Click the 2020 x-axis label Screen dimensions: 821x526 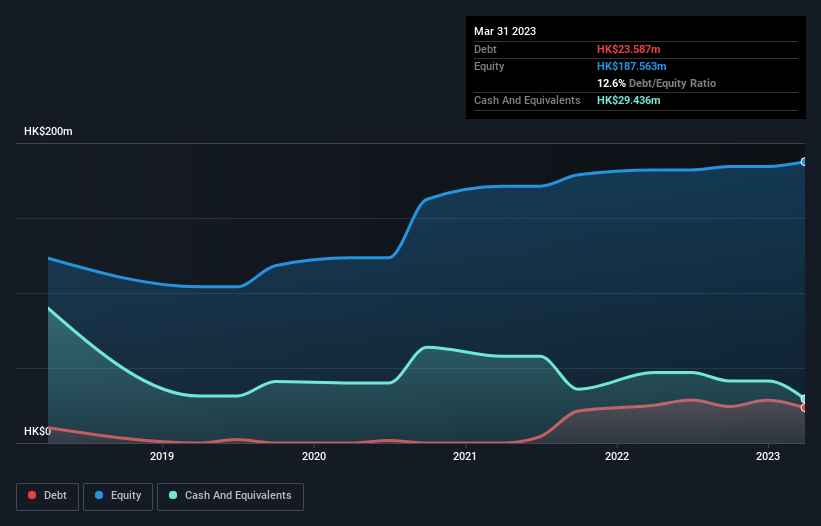[x=314, y=456]
